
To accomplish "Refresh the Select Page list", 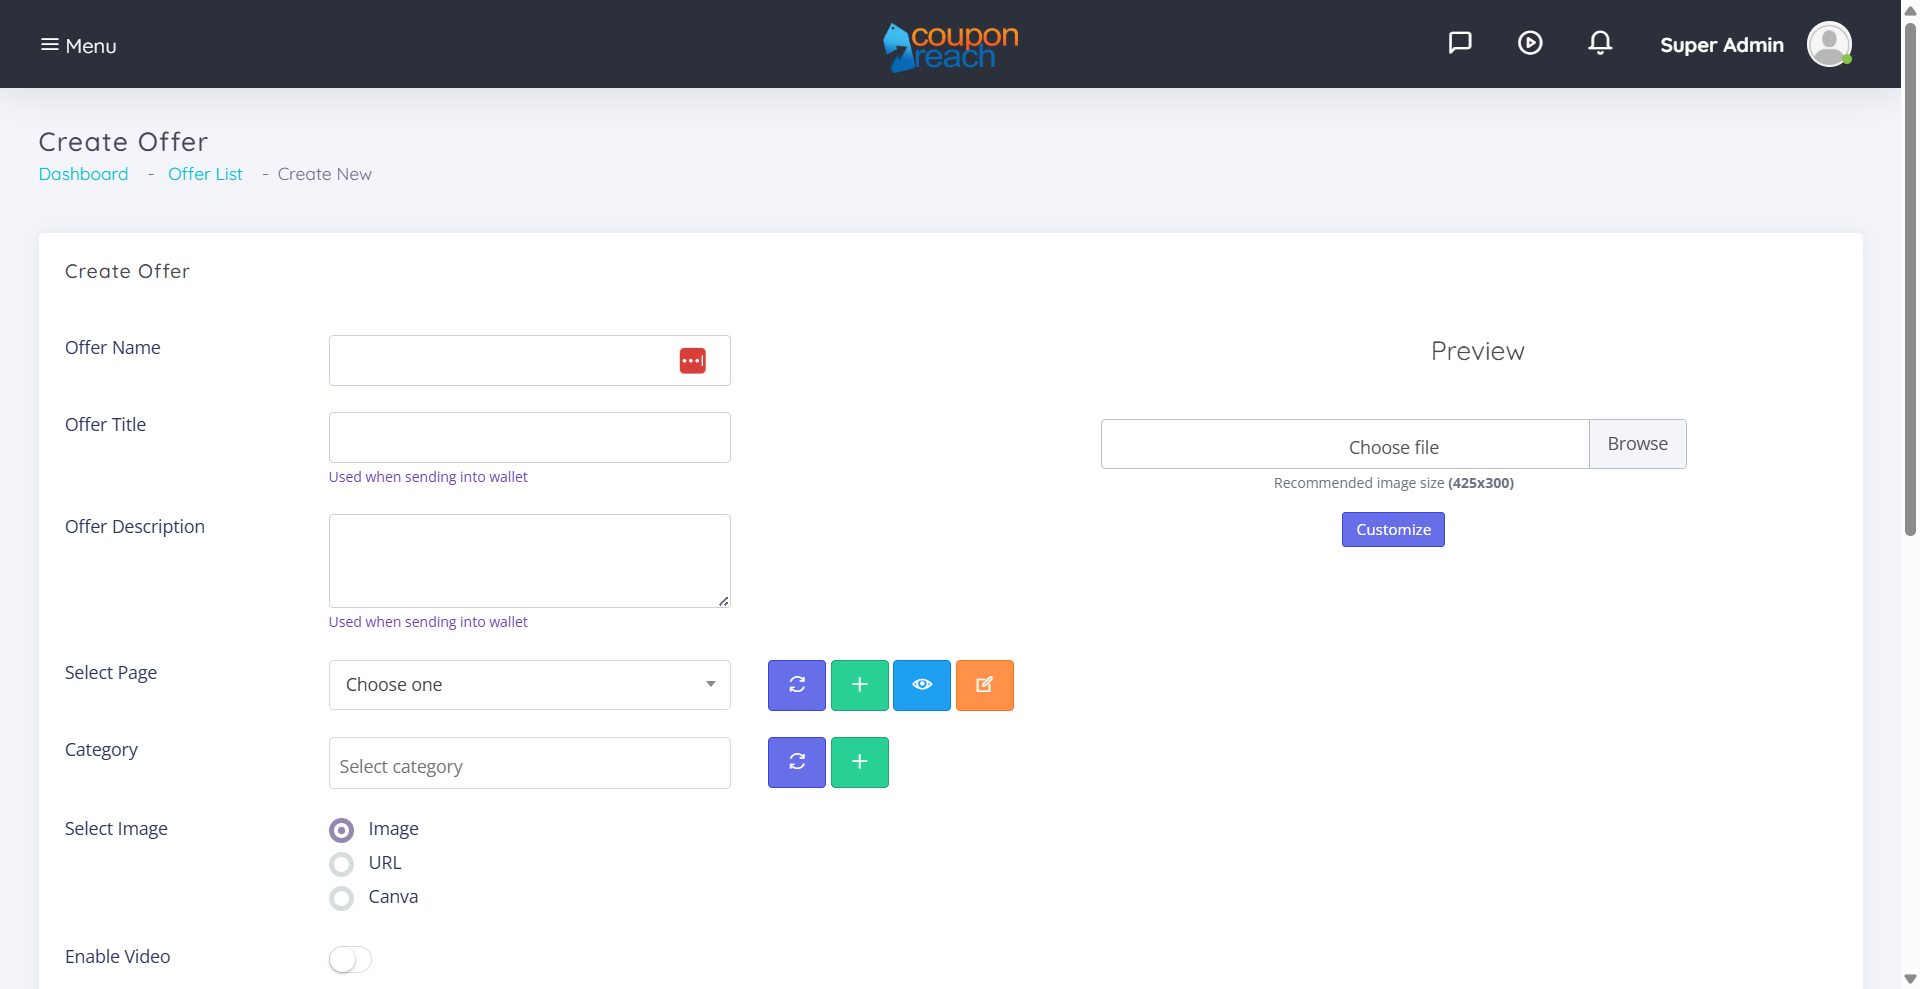I will (797, 685).
